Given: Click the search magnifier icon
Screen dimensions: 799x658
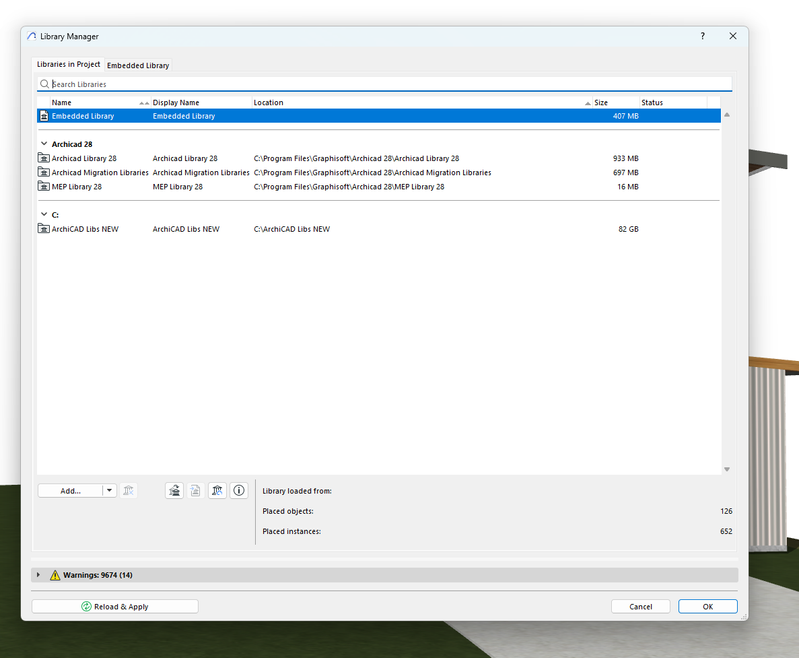Looking at the screenshot, I should click(45, 84).
